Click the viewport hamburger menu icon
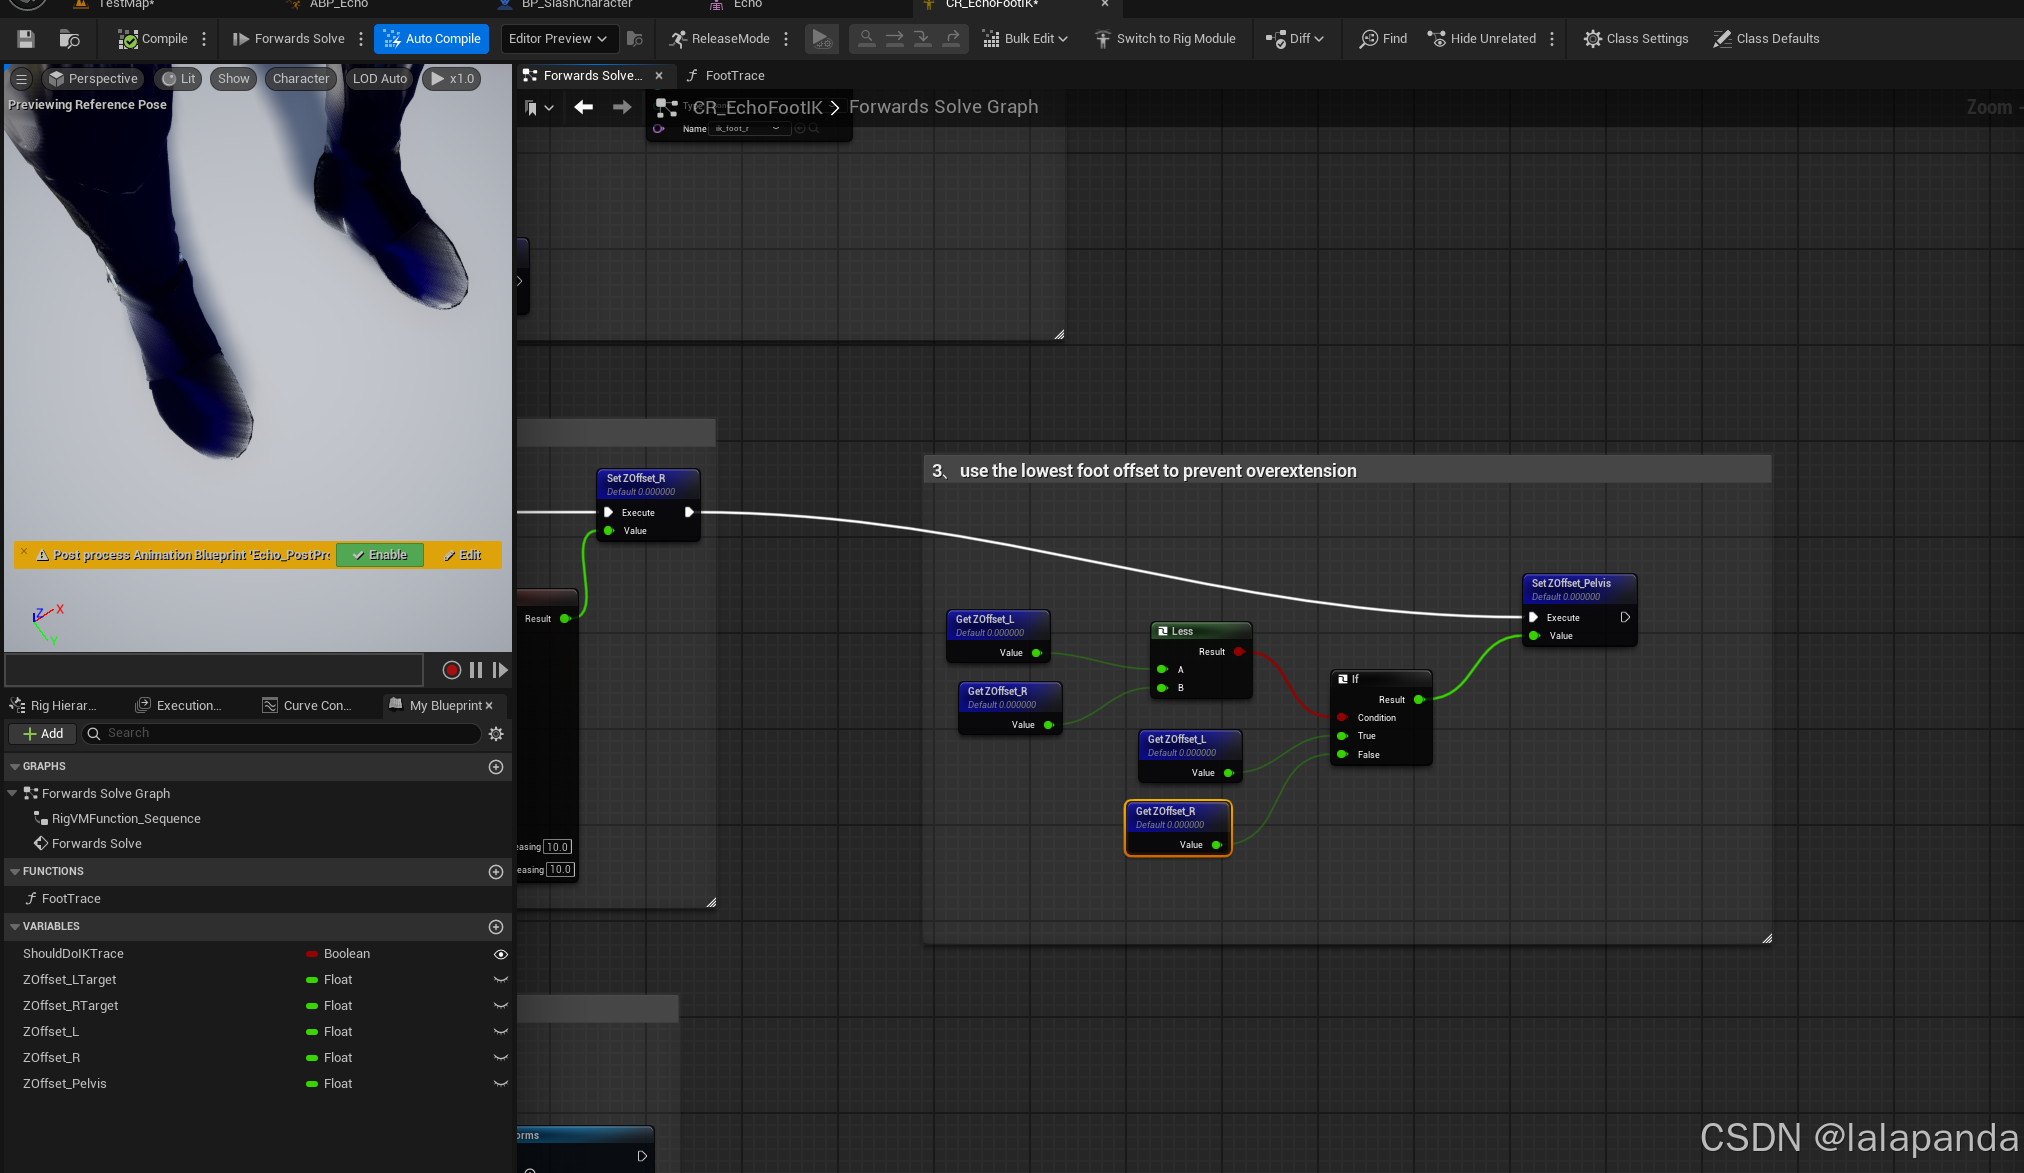This screenshot has height=1173, width=2024. pyautogui.click(x=21, y=79)
